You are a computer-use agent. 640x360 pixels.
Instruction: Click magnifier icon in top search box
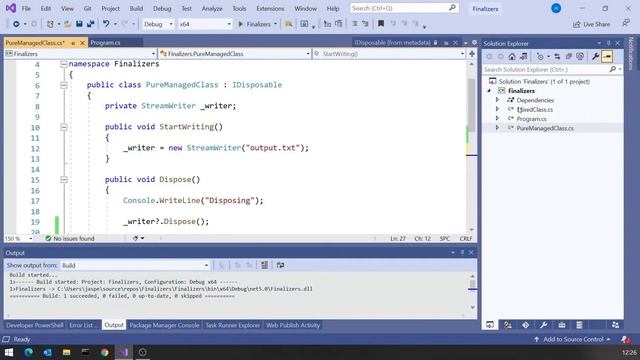pyautogui.click(x=452, y=8)
